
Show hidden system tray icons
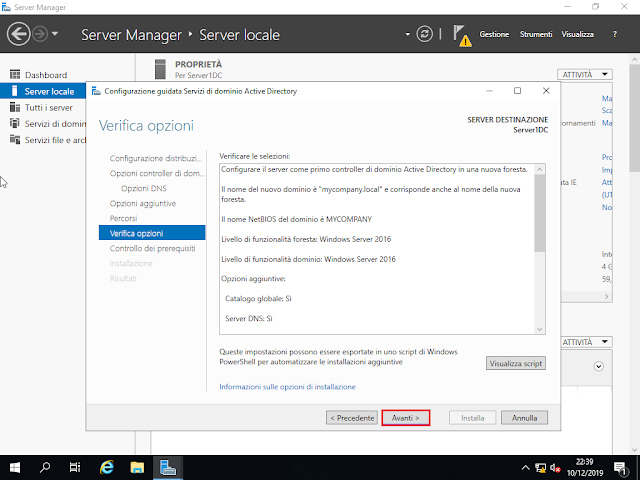click(526, 468)
